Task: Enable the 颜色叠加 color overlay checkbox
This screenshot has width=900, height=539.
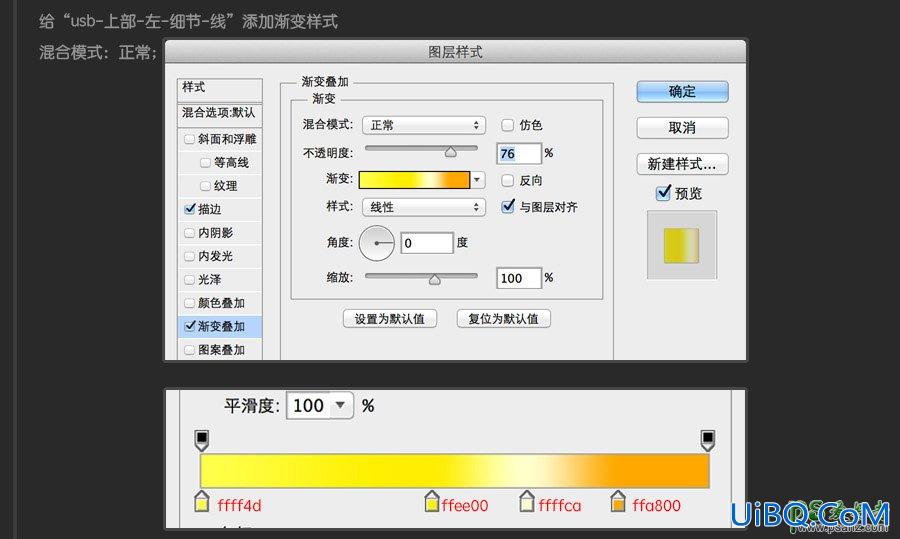Action: [189, 303]
